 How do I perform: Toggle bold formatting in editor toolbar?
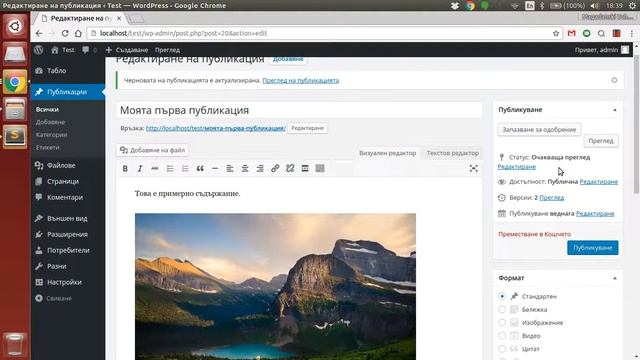(125, 169)
